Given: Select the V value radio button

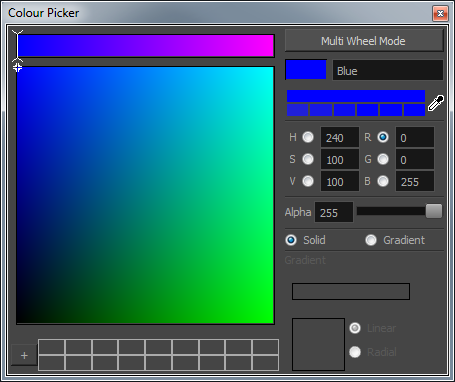Looking at the screenshot, I should [x=308, y=181].
